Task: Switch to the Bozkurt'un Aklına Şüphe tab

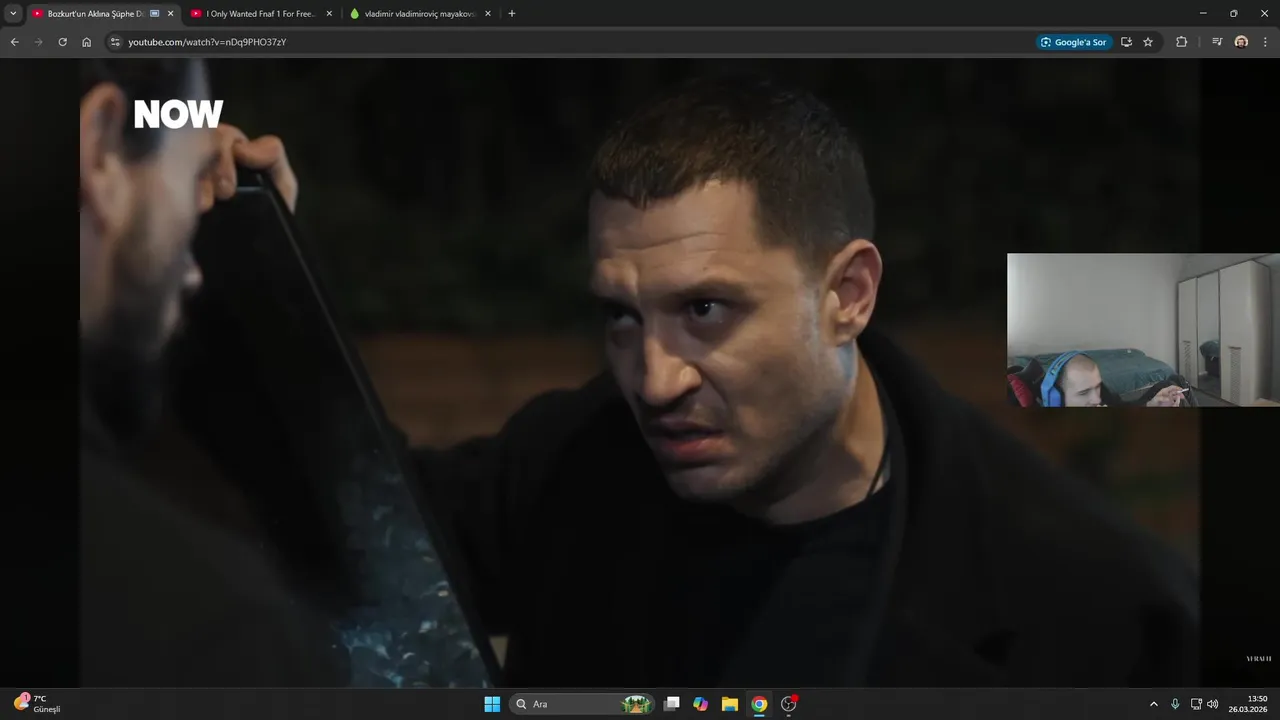Action: 95,14
